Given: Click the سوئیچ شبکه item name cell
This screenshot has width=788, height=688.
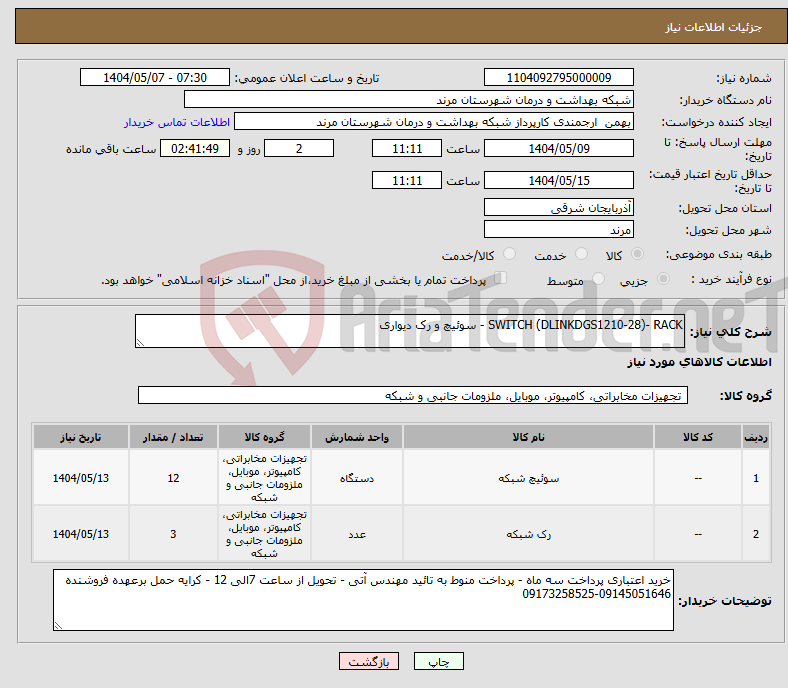Looking at the screenshot, I should [528, 478].
